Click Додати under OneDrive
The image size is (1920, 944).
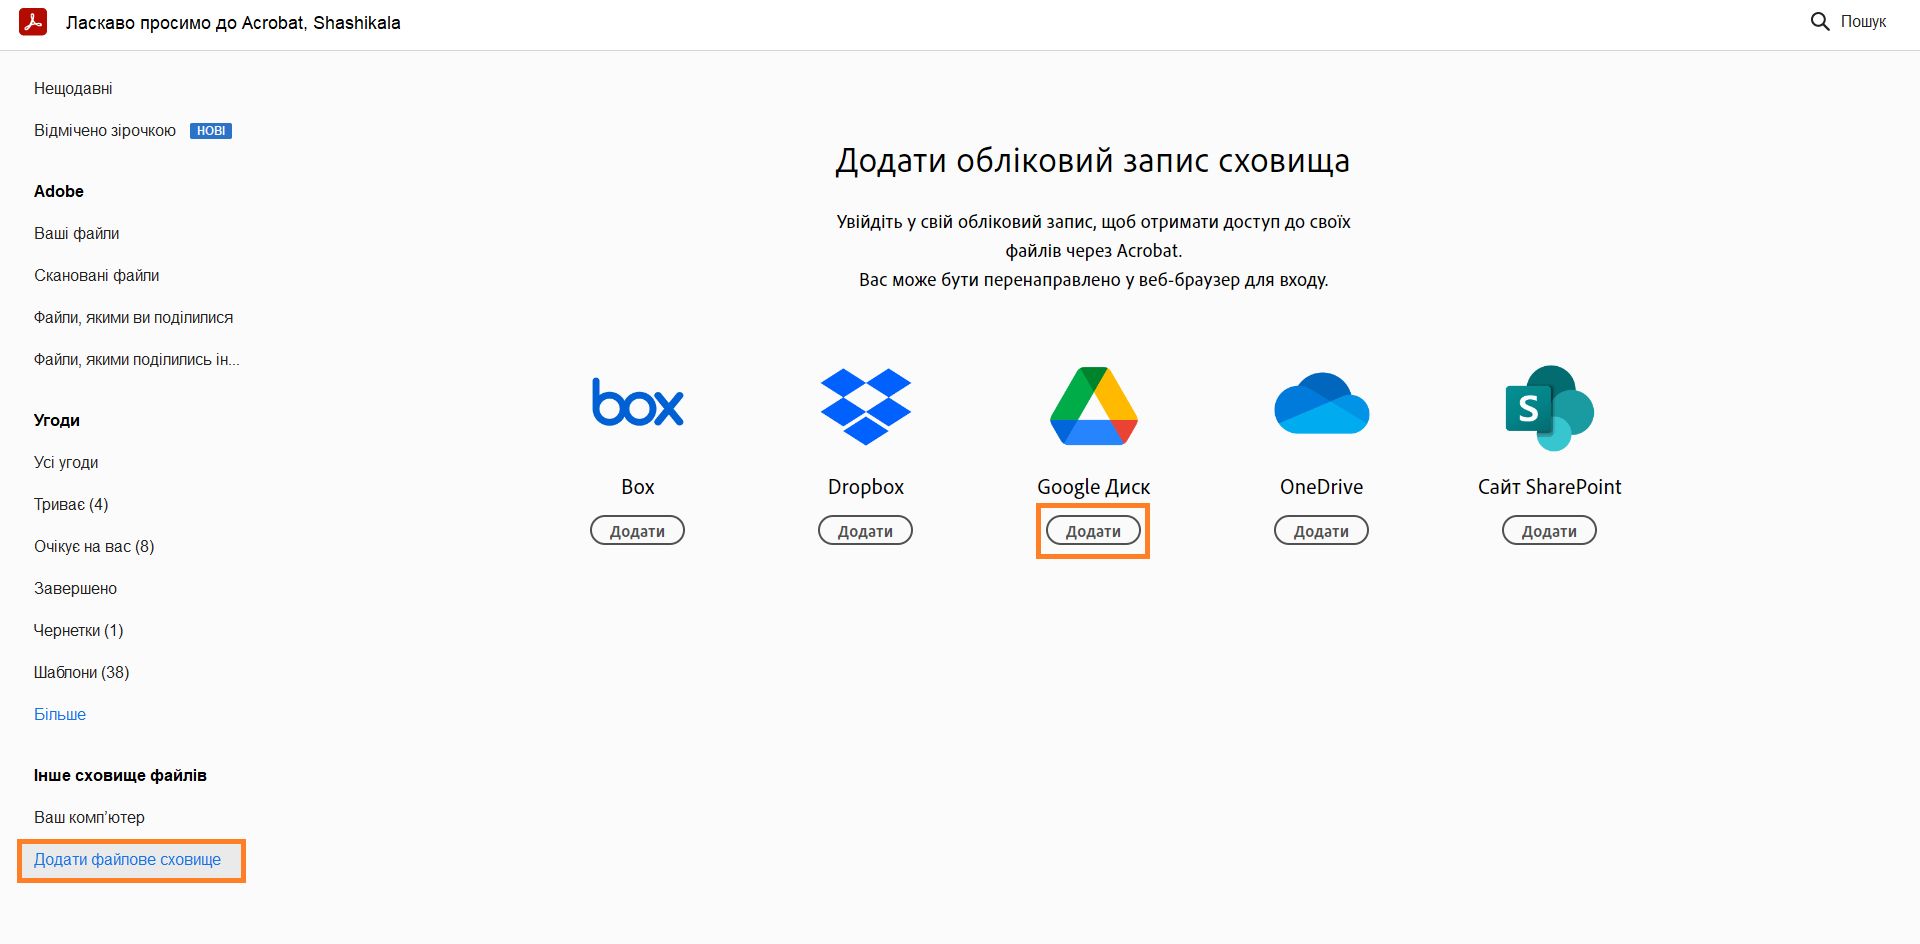(1321, 530)
